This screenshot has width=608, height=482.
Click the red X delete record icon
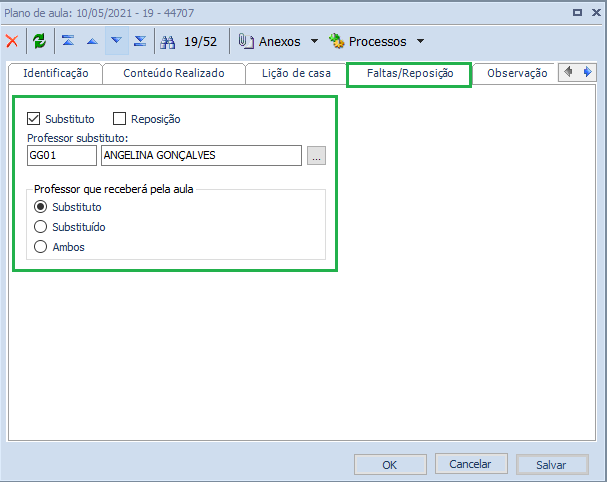point(12,41)
